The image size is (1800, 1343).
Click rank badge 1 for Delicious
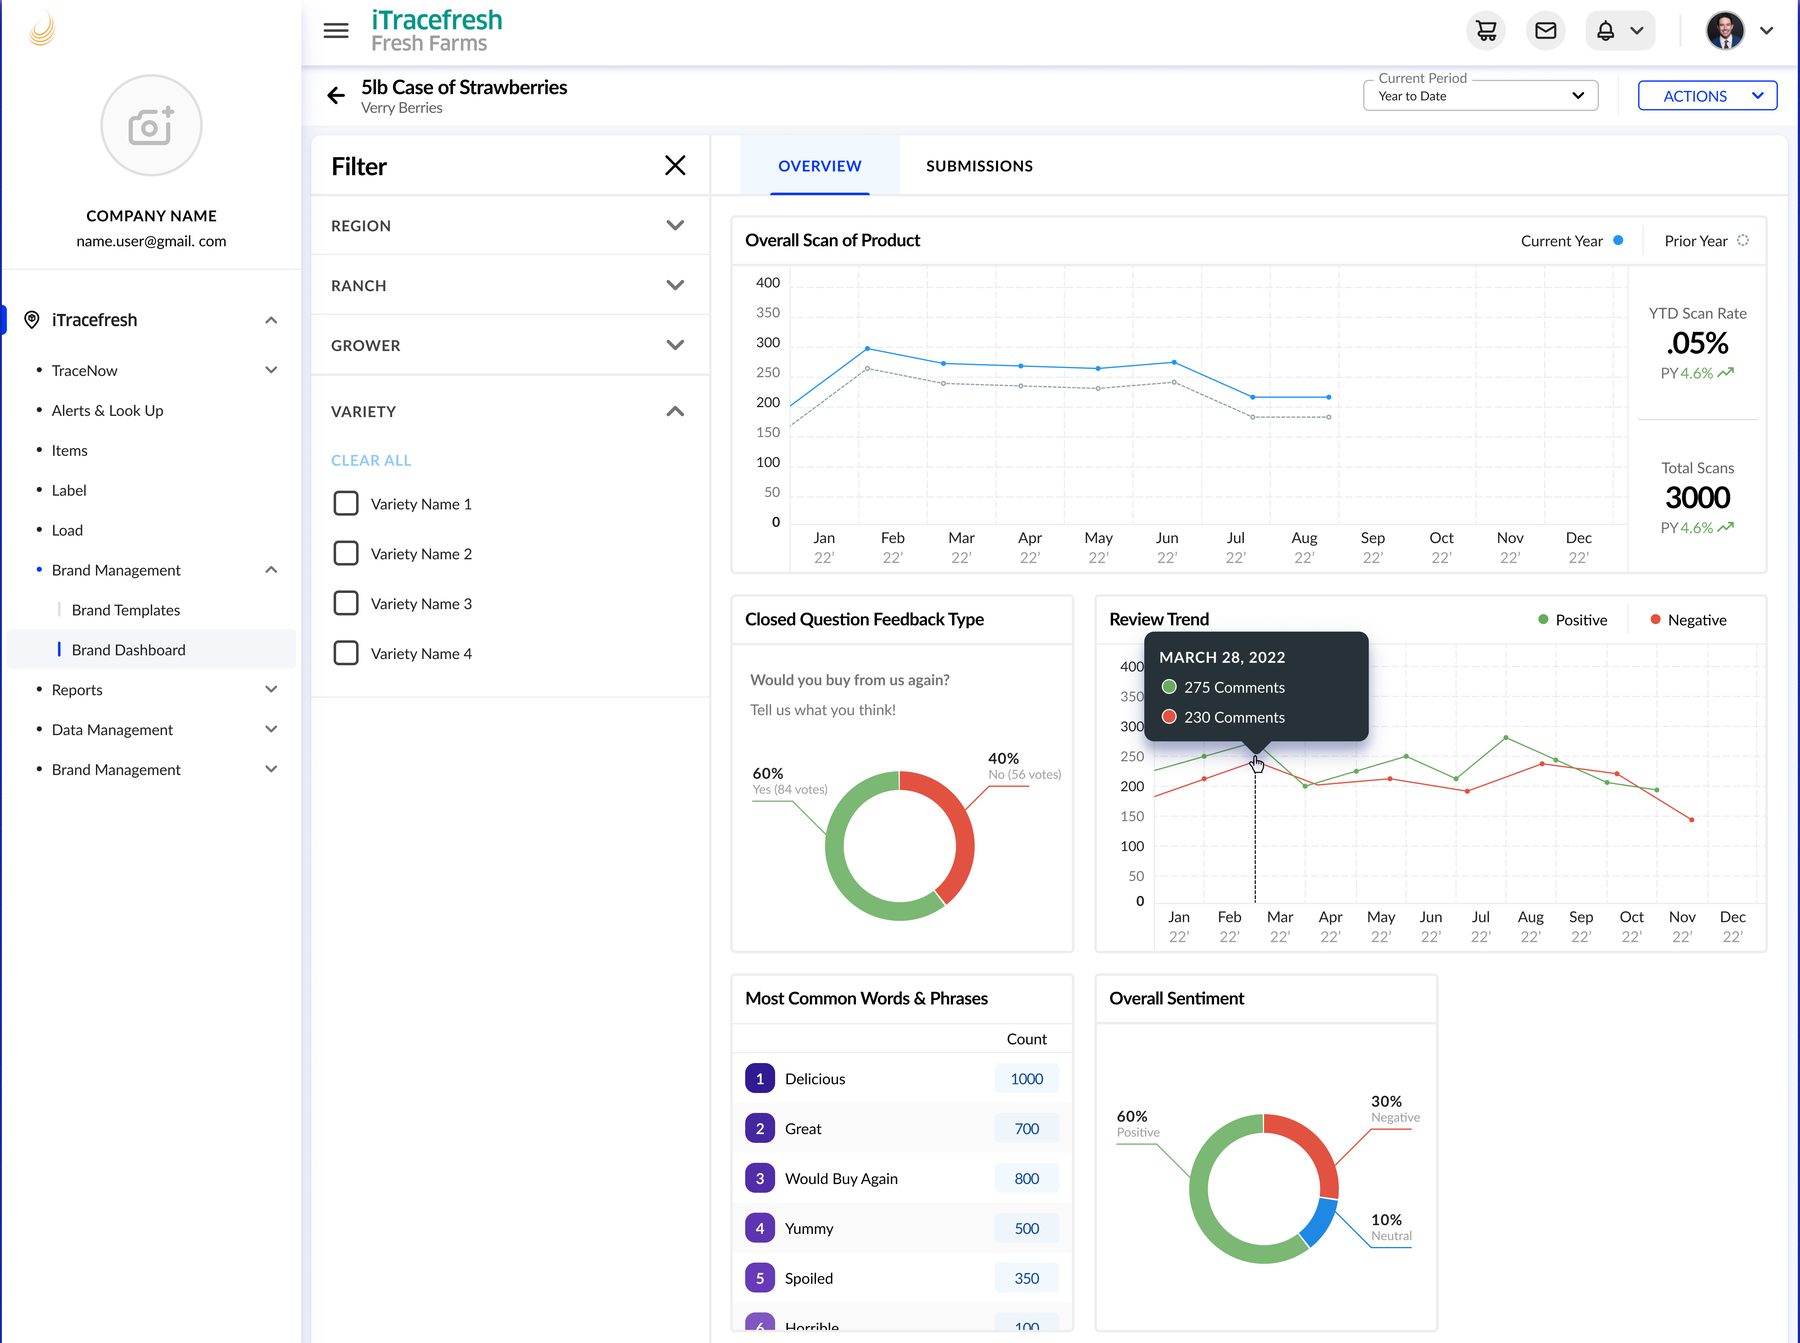tap(760, 1079)
